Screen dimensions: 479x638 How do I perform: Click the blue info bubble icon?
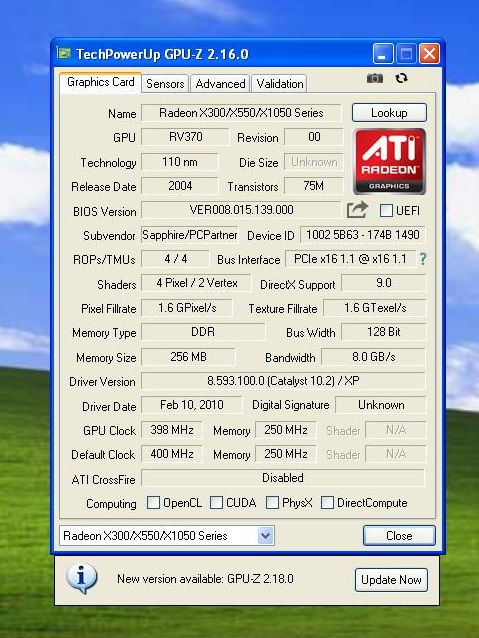81,578
